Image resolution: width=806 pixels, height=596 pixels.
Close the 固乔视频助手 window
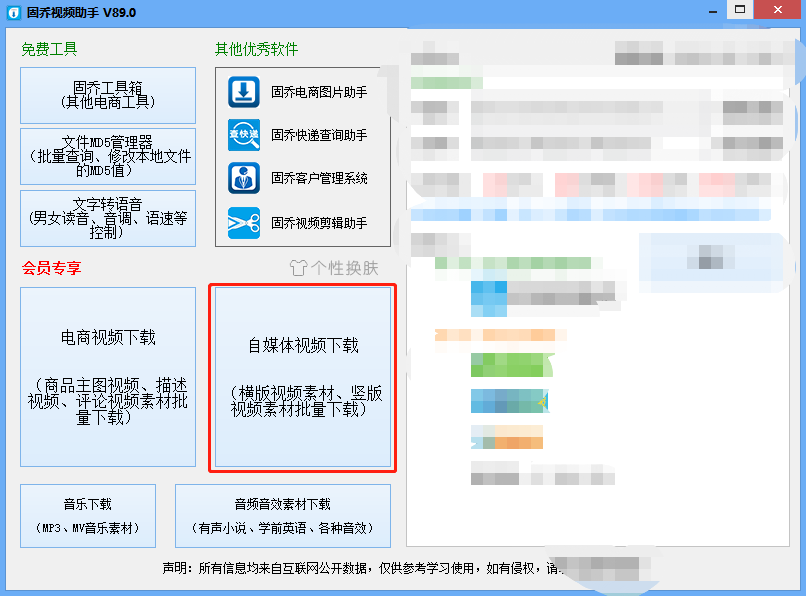[x=778, y=9]
